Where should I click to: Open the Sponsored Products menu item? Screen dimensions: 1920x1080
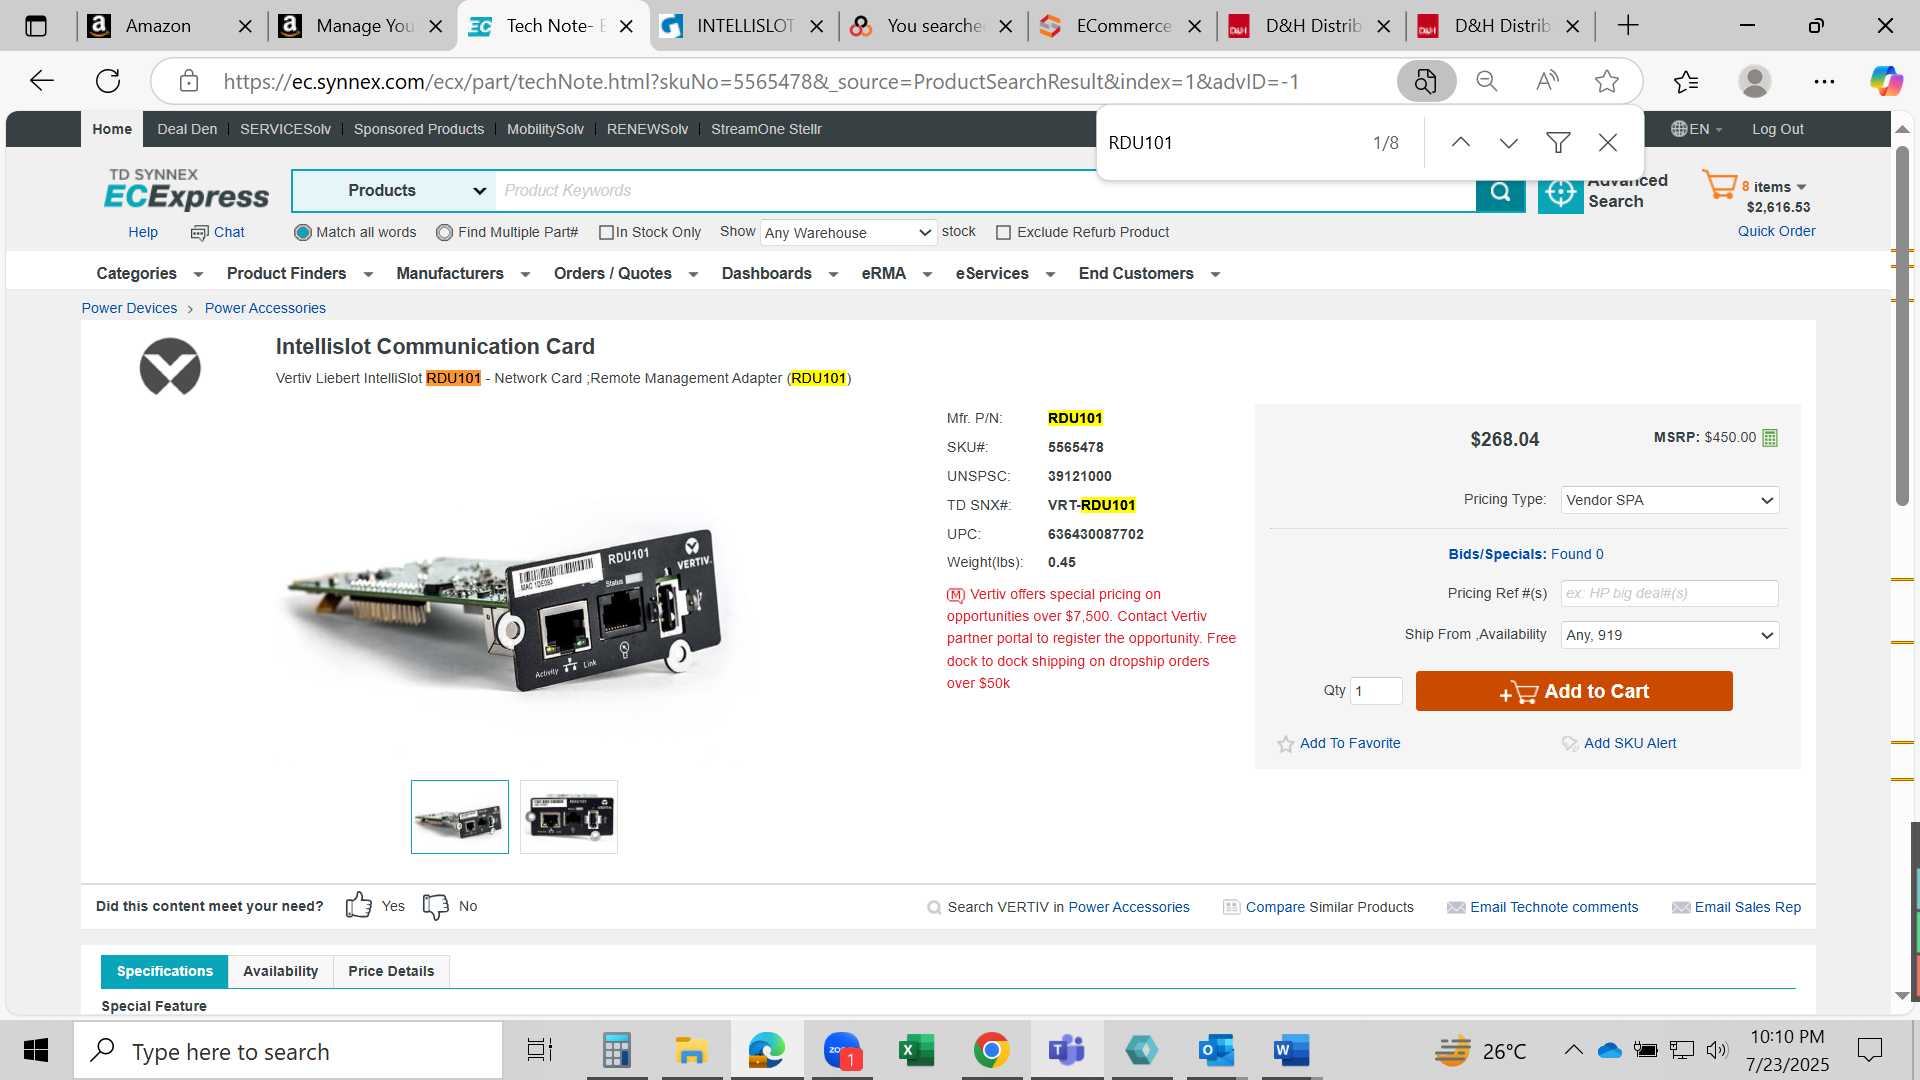[x=419, y=129]
